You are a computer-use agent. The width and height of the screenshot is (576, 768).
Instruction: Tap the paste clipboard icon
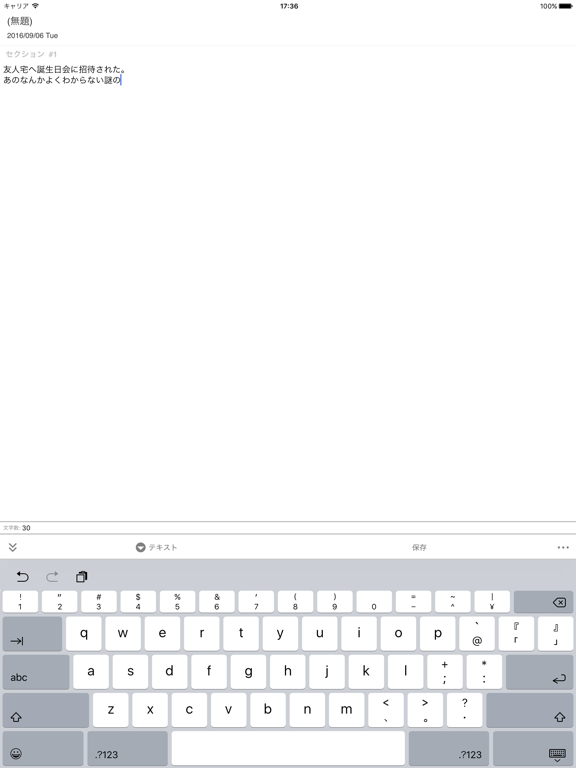click(x=81, y=576)
